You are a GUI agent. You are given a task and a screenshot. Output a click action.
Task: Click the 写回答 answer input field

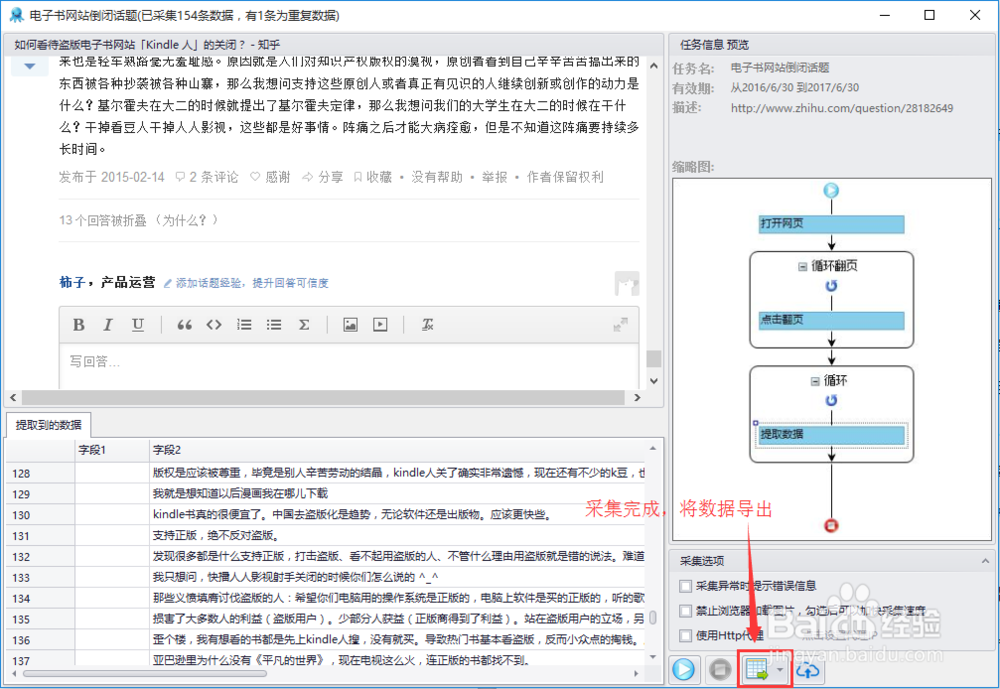point(349,366)
